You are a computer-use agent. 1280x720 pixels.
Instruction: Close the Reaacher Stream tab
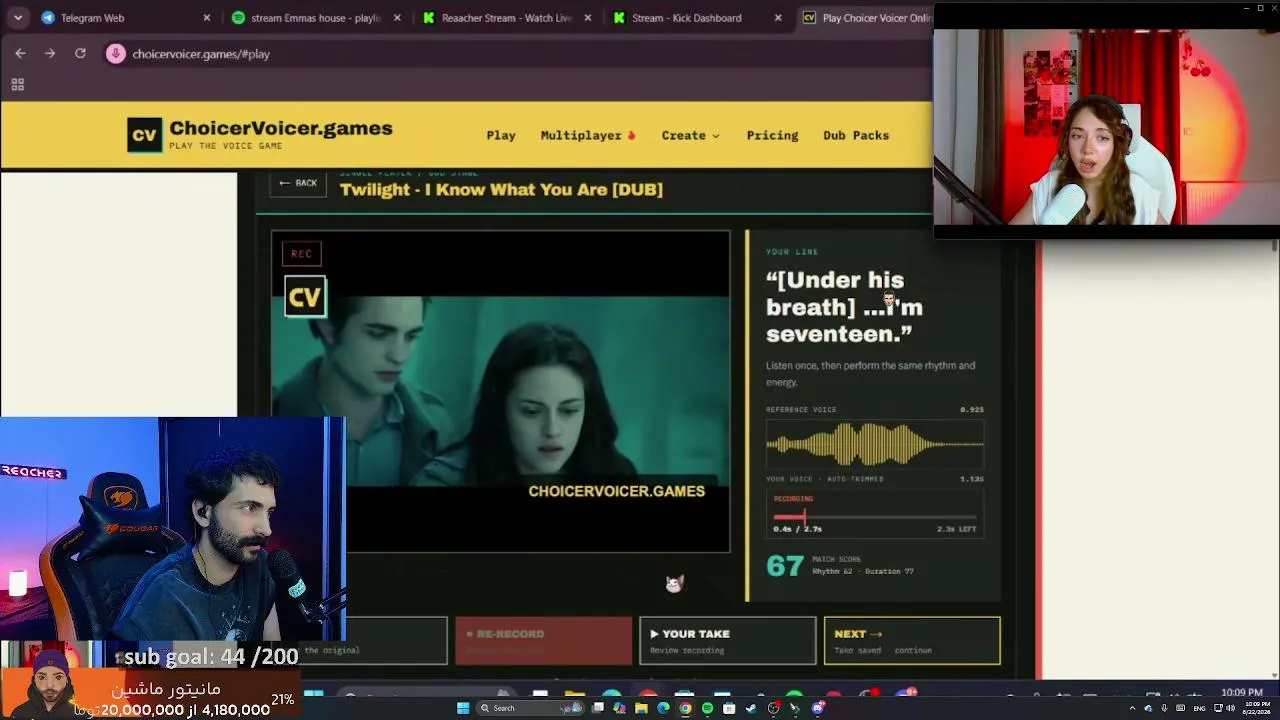(588, 18)
